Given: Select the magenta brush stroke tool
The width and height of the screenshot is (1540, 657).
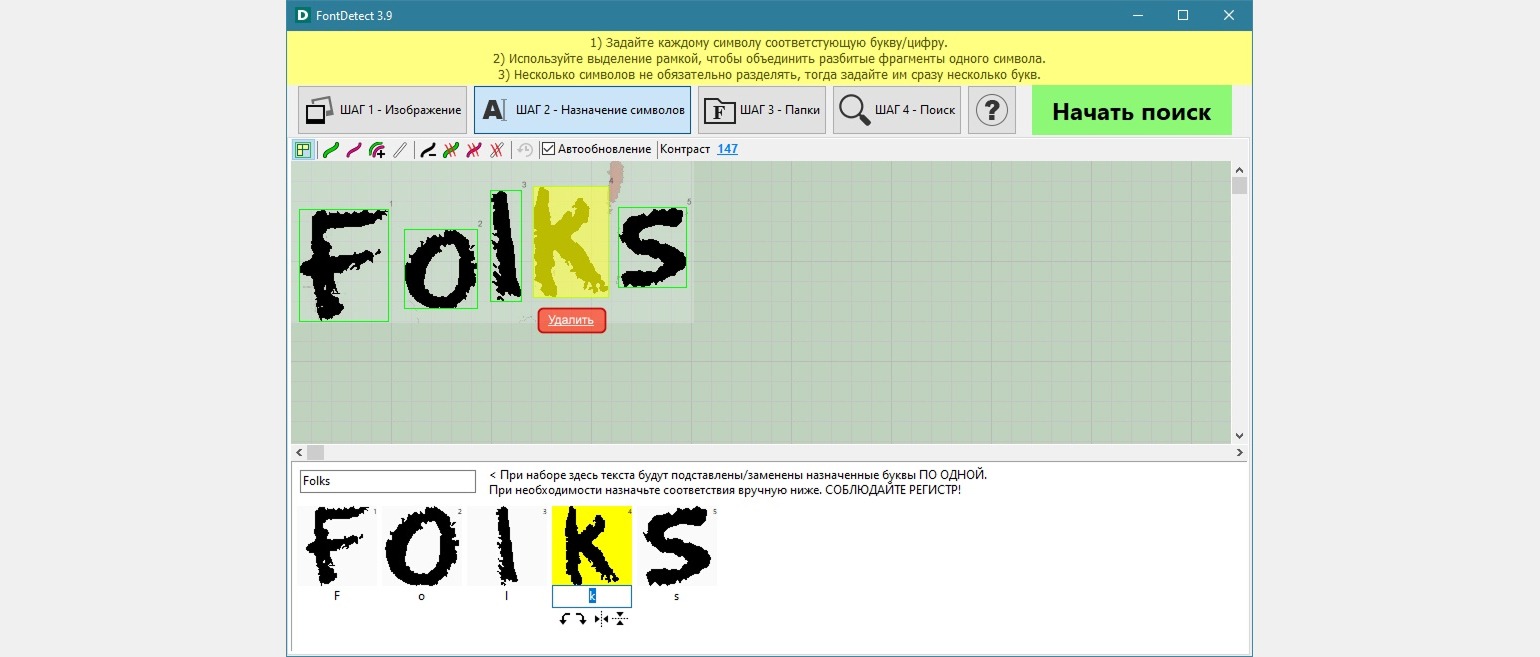Looking at the screenshot, I should tap(353, 150).
